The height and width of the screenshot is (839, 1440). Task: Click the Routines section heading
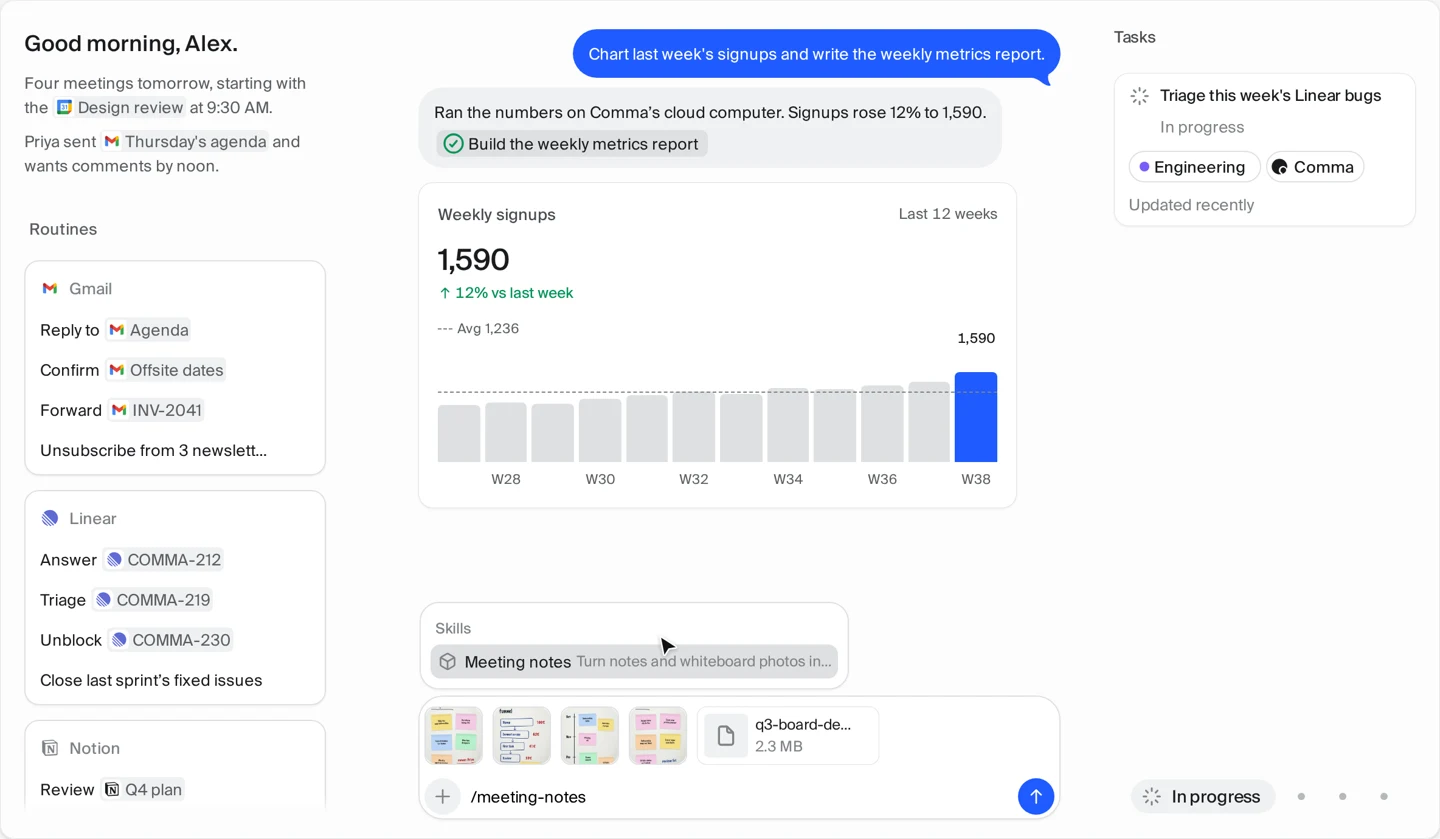[x=63, y=229]
